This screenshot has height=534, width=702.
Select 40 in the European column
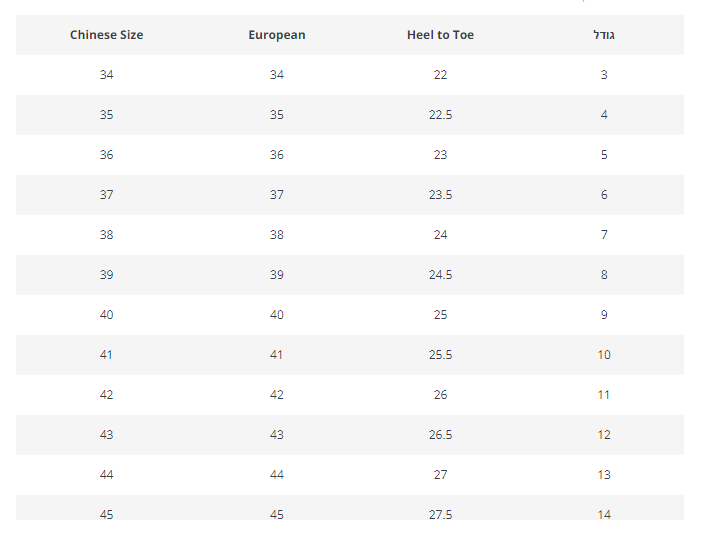click(277, 315)
